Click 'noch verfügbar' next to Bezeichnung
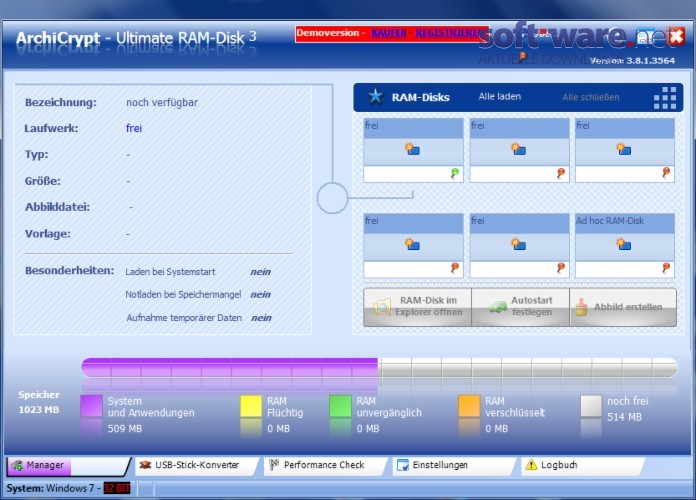 tap(162, 103)
